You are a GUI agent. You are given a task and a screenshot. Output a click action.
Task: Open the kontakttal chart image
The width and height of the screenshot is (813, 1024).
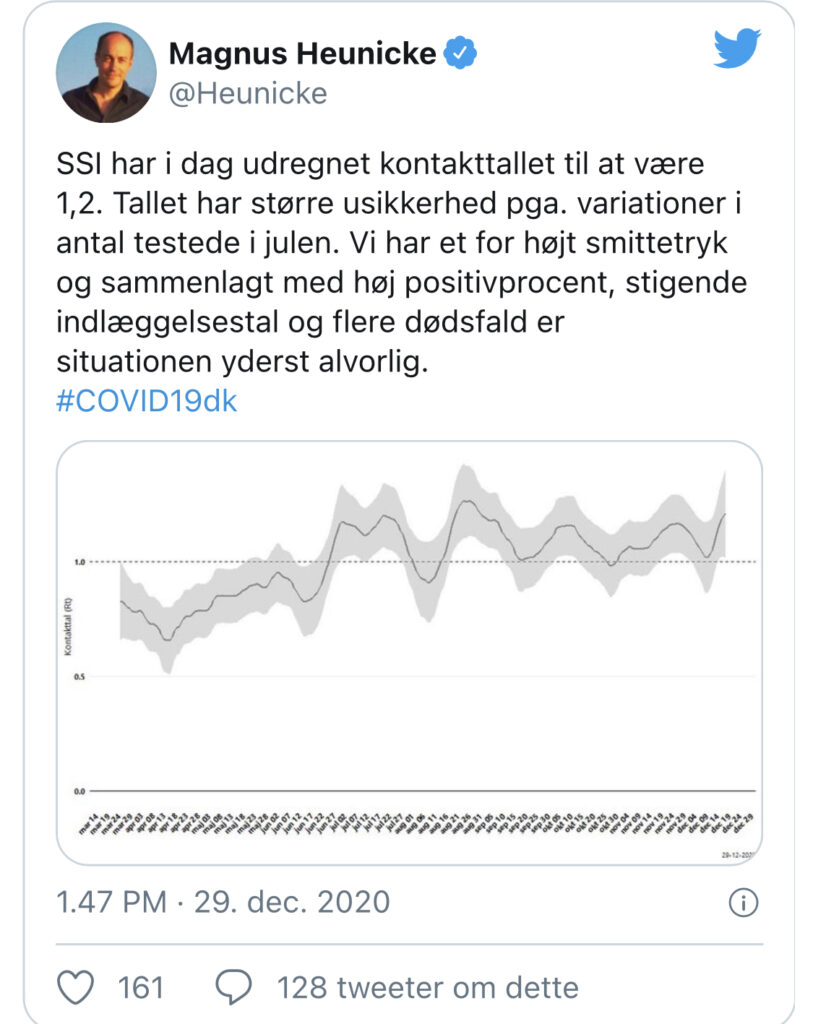[x=409, y=652]
